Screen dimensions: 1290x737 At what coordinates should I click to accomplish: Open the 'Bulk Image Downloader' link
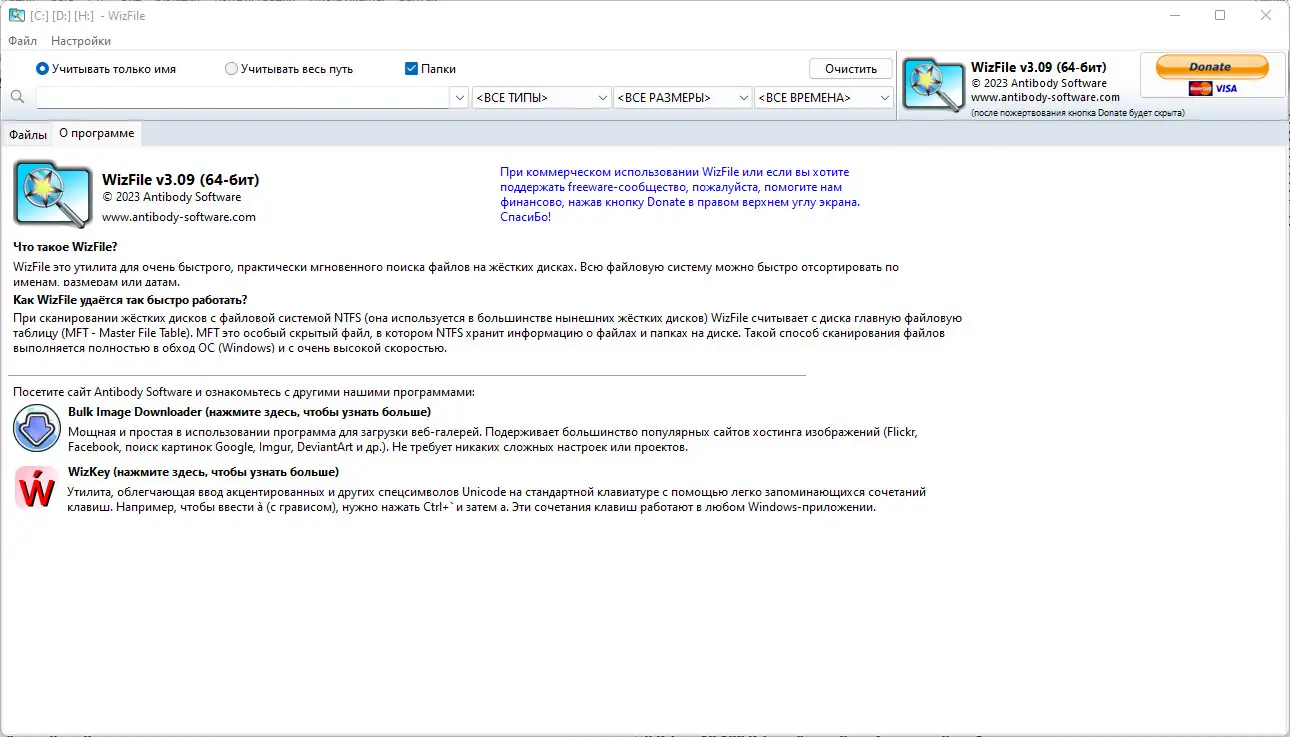coord(250,412)
